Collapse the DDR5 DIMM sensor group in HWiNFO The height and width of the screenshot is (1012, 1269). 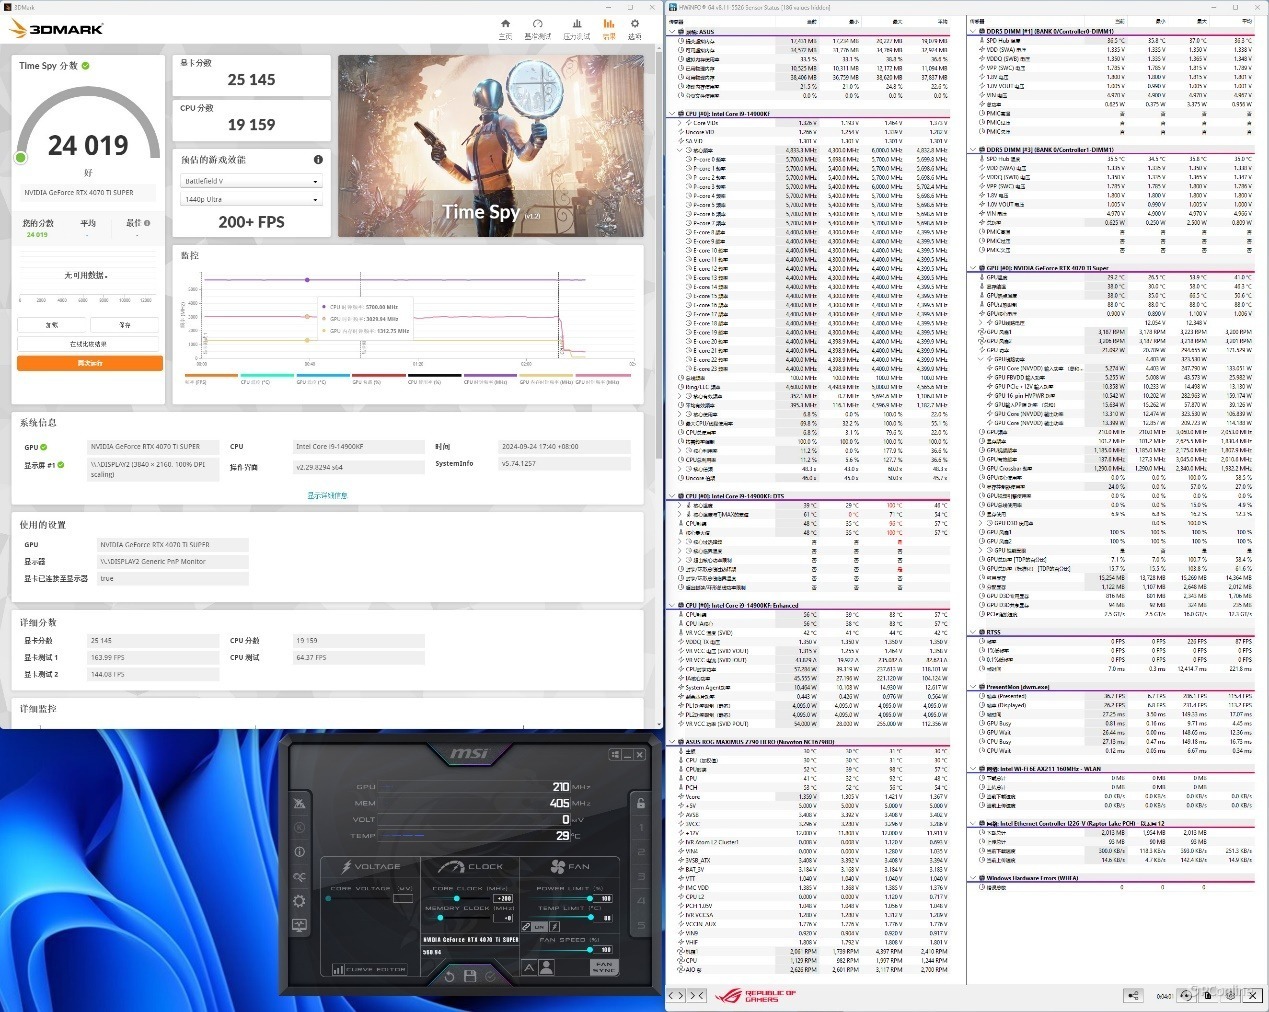[972, 31]
